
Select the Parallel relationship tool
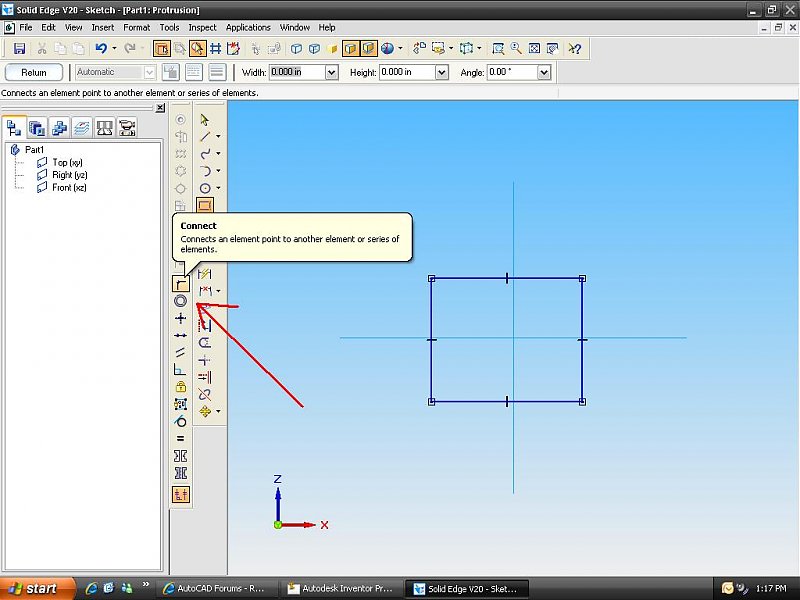[x=181, y=353]
